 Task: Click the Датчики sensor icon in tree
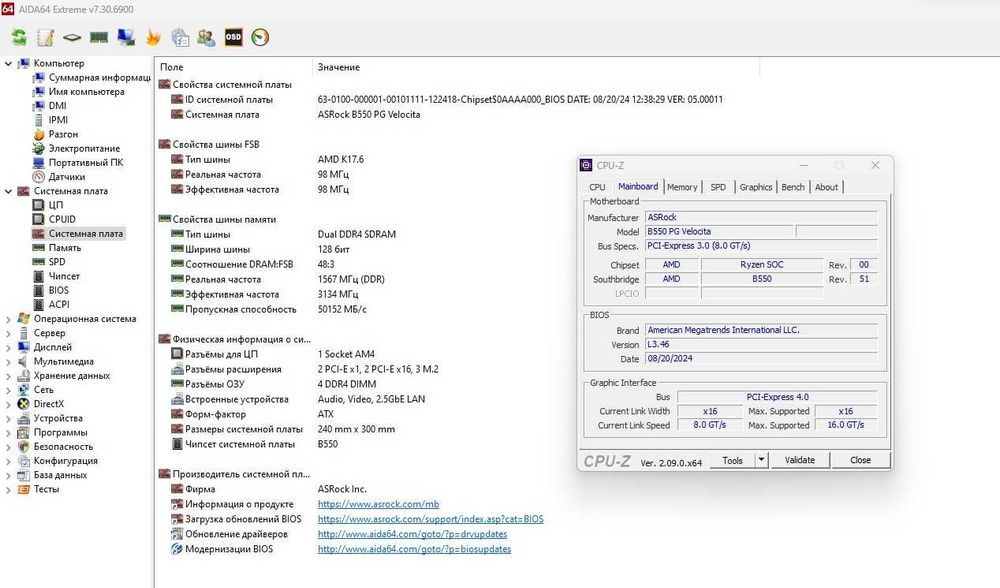click(39, 177)
